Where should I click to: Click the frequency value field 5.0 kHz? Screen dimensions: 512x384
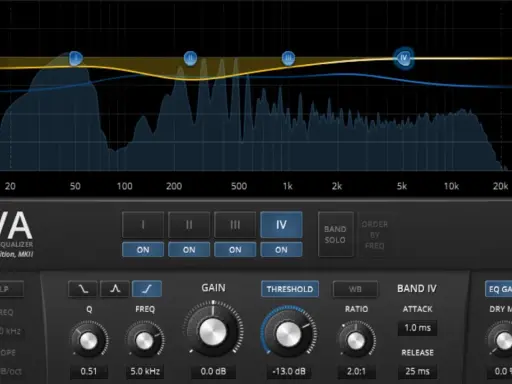145,371
